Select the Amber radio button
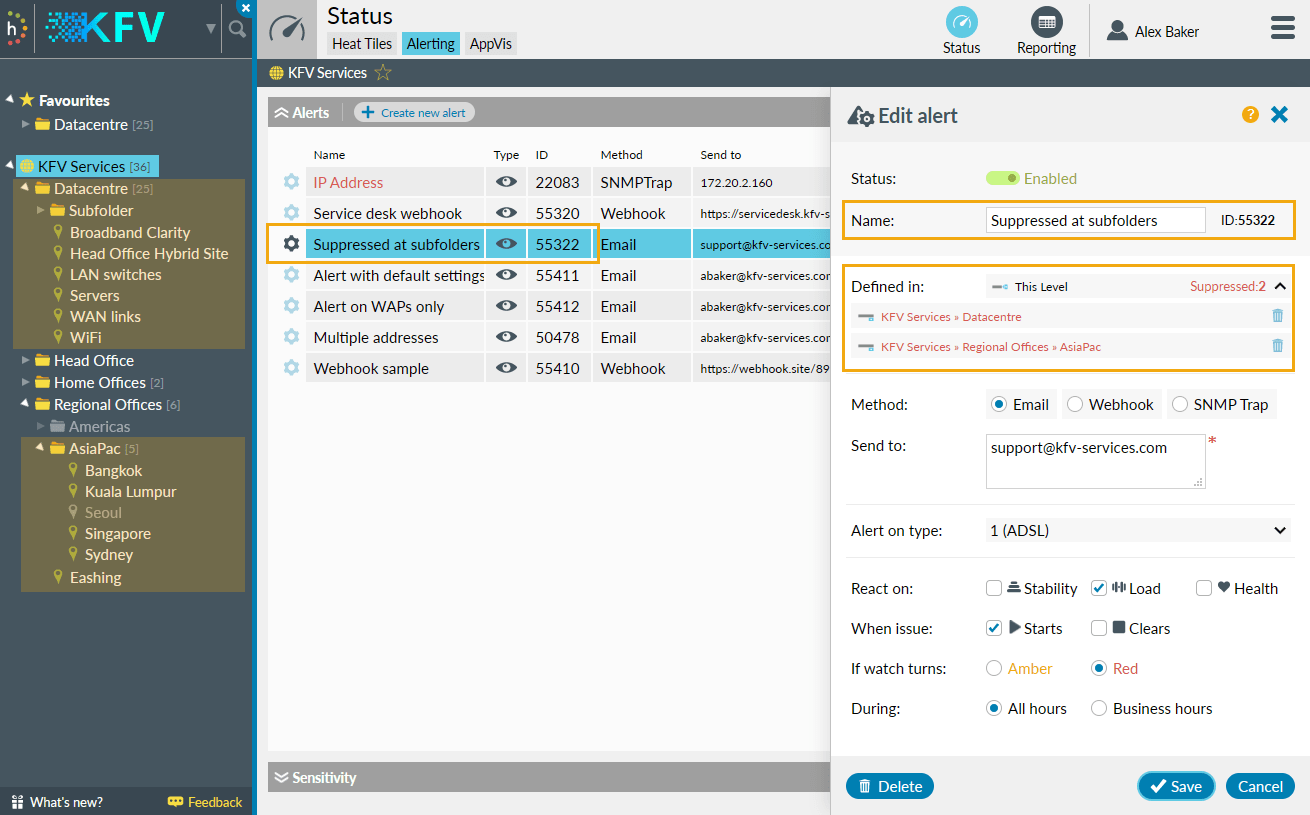 pyautogui.click(x=995, y=668)
